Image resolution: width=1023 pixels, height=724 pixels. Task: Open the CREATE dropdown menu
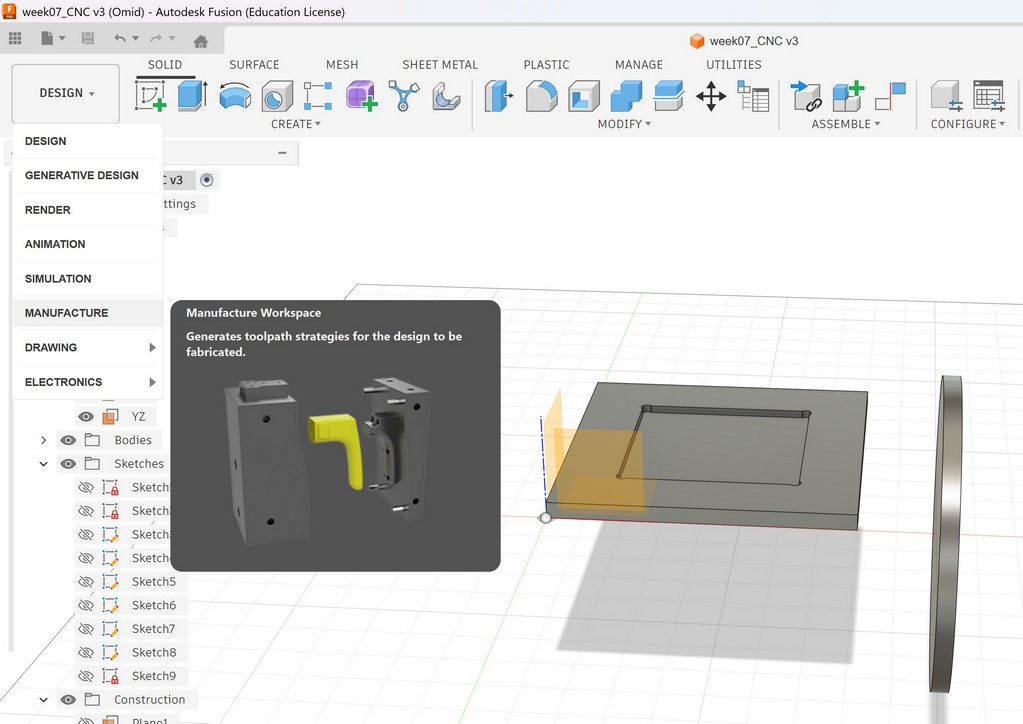[297, 124]
